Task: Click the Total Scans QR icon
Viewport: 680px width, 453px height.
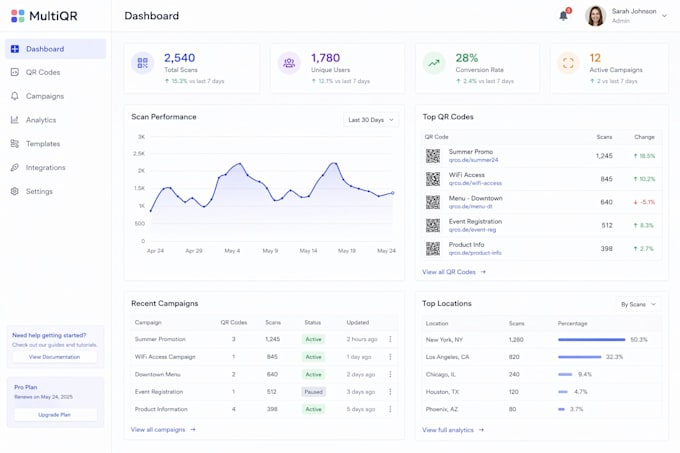Action: 143,63
